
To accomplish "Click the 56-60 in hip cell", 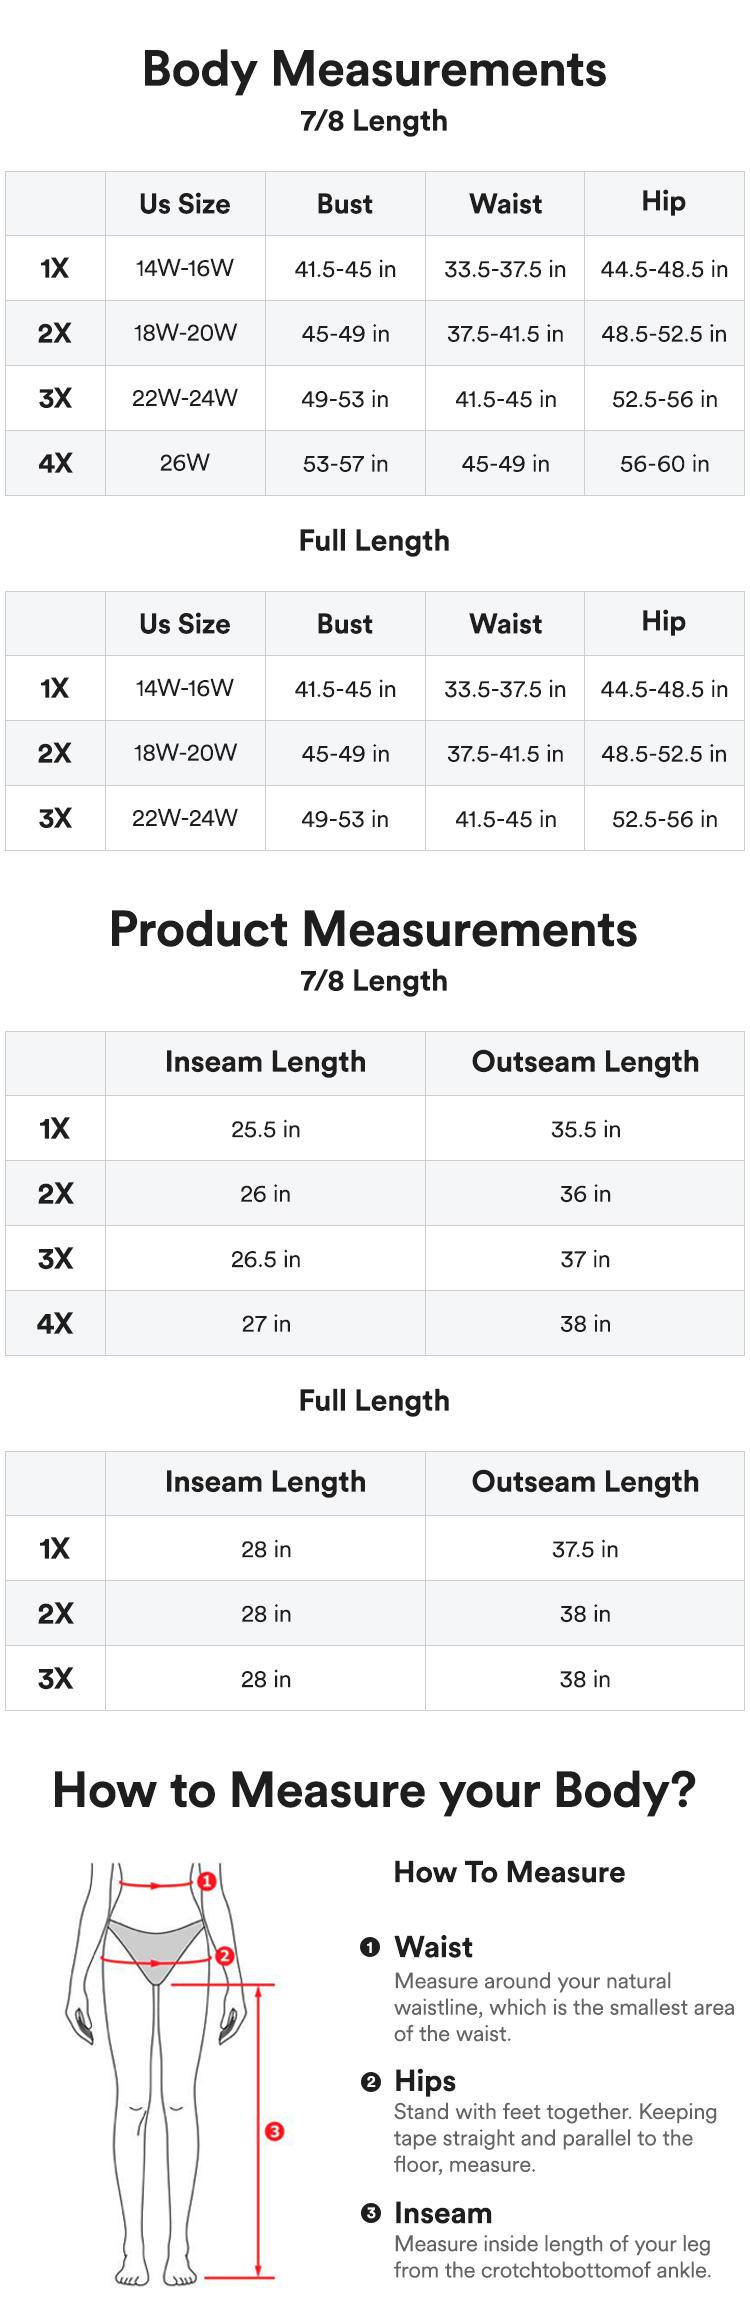I will click(664, 464).
